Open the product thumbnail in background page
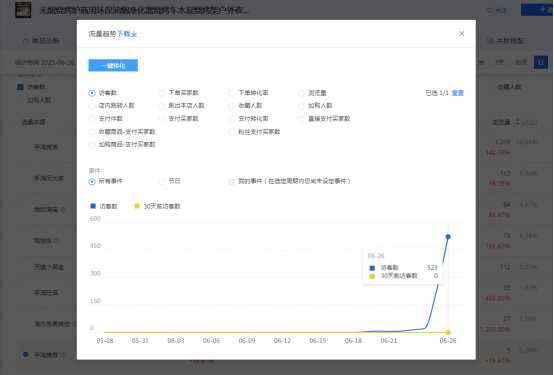 23,10
